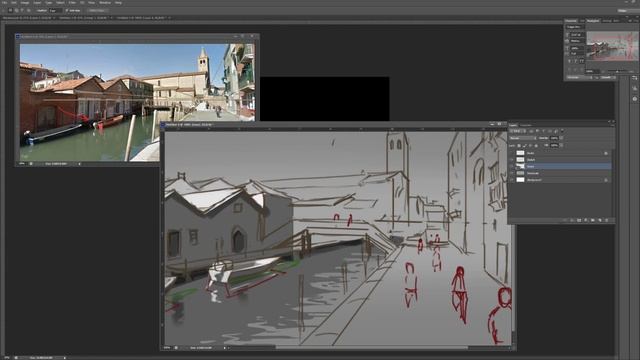640x360 pixels.
Task: Click the layer Fill value field
Action: [554, 145]
